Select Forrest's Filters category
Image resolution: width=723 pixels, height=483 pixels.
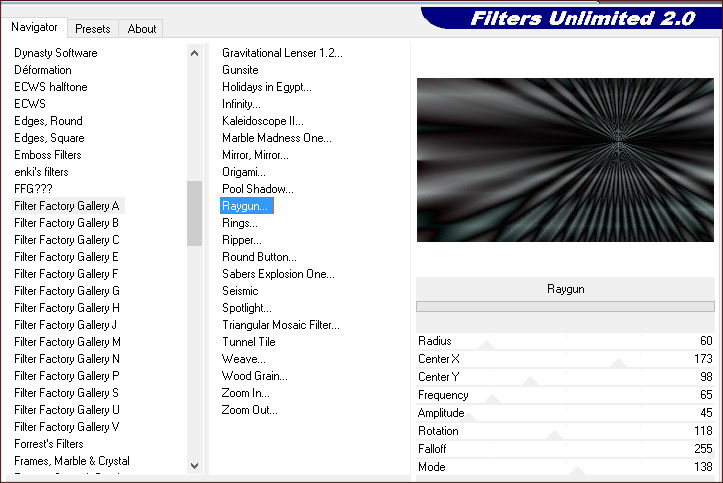(49, 444)
